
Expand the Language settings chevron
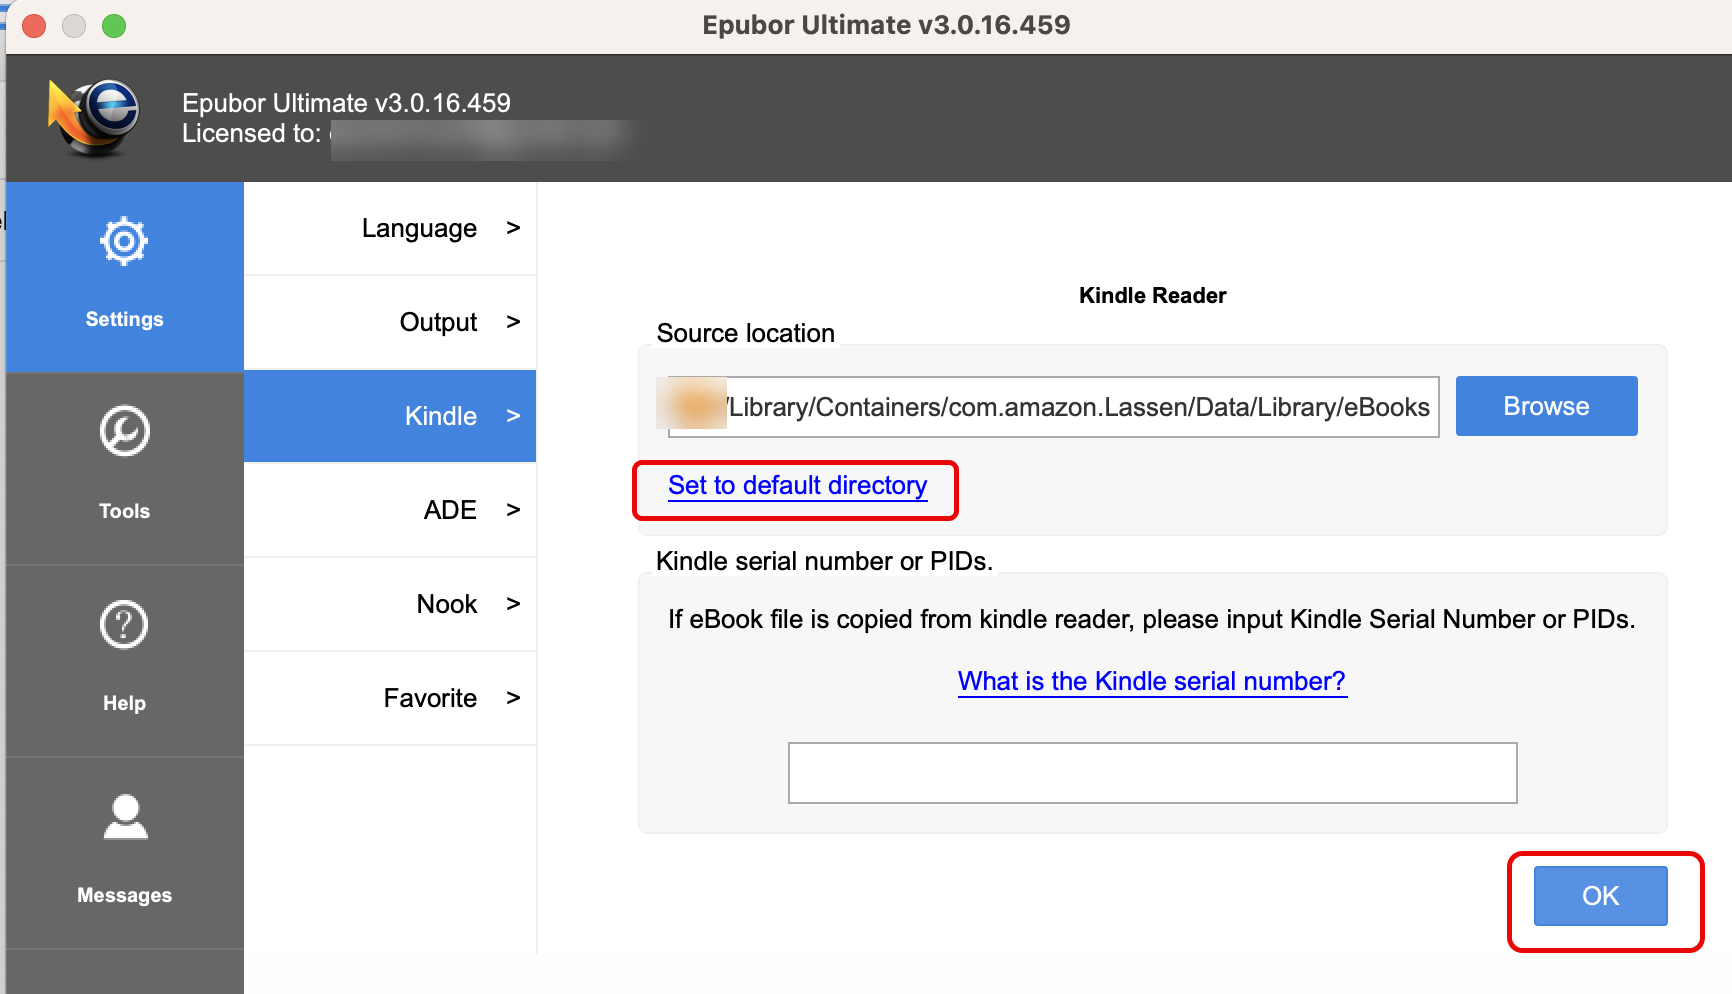(513, 228)
